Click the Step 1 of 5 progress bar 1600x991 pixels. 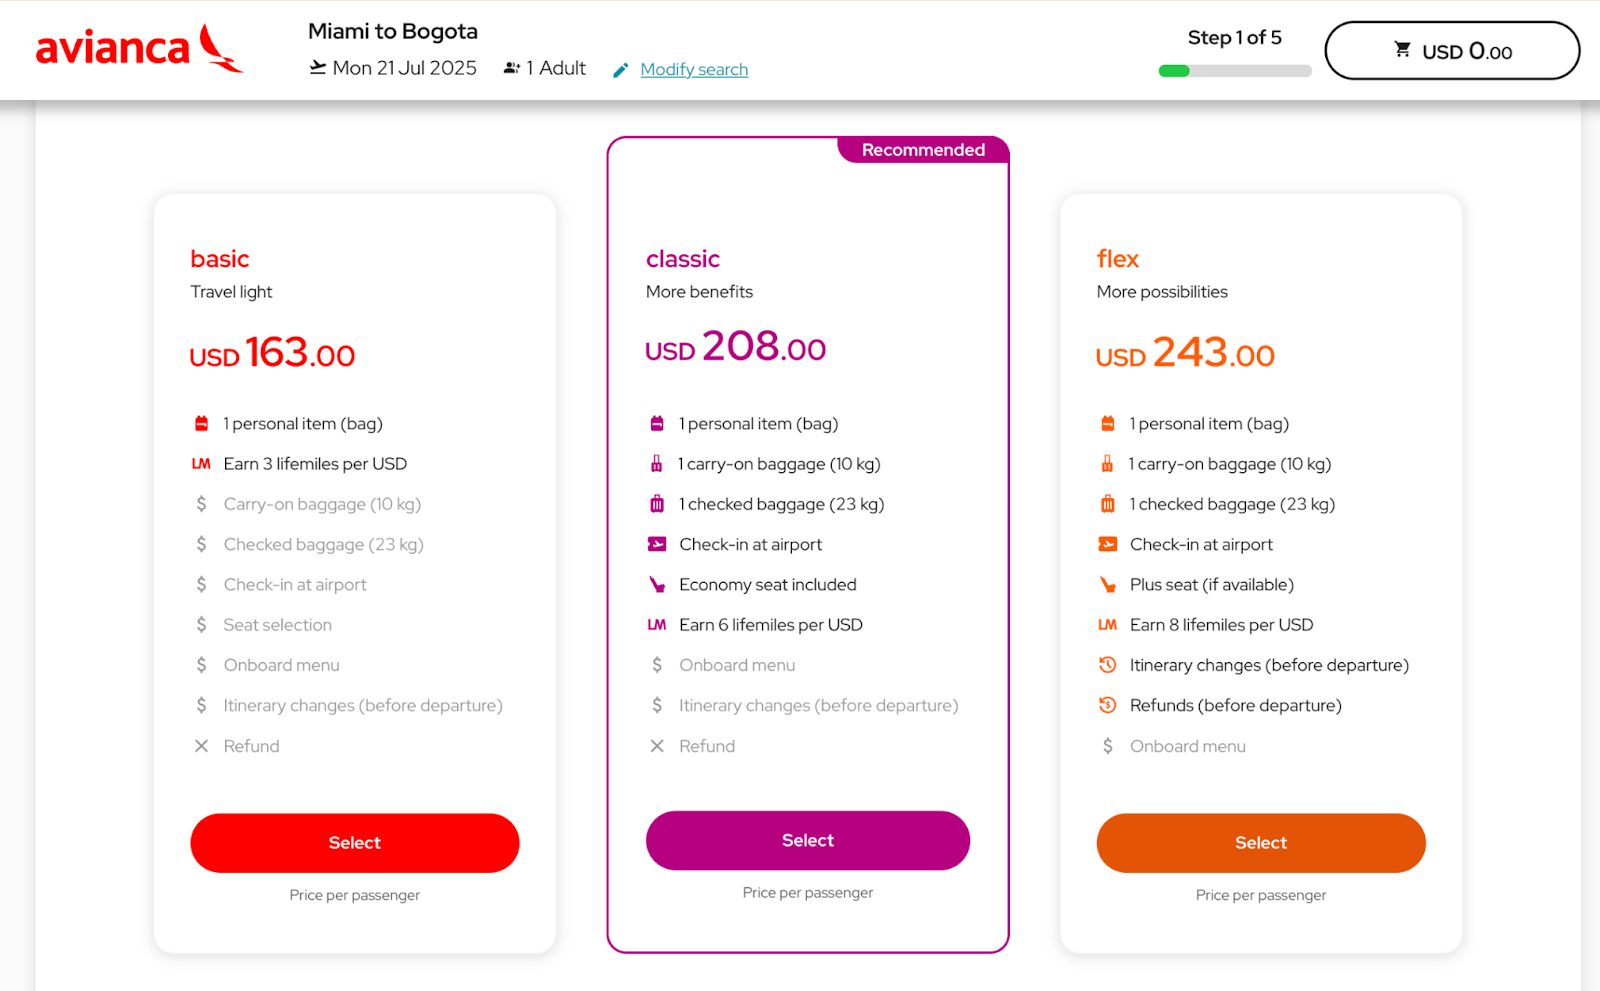point(1235,71)
